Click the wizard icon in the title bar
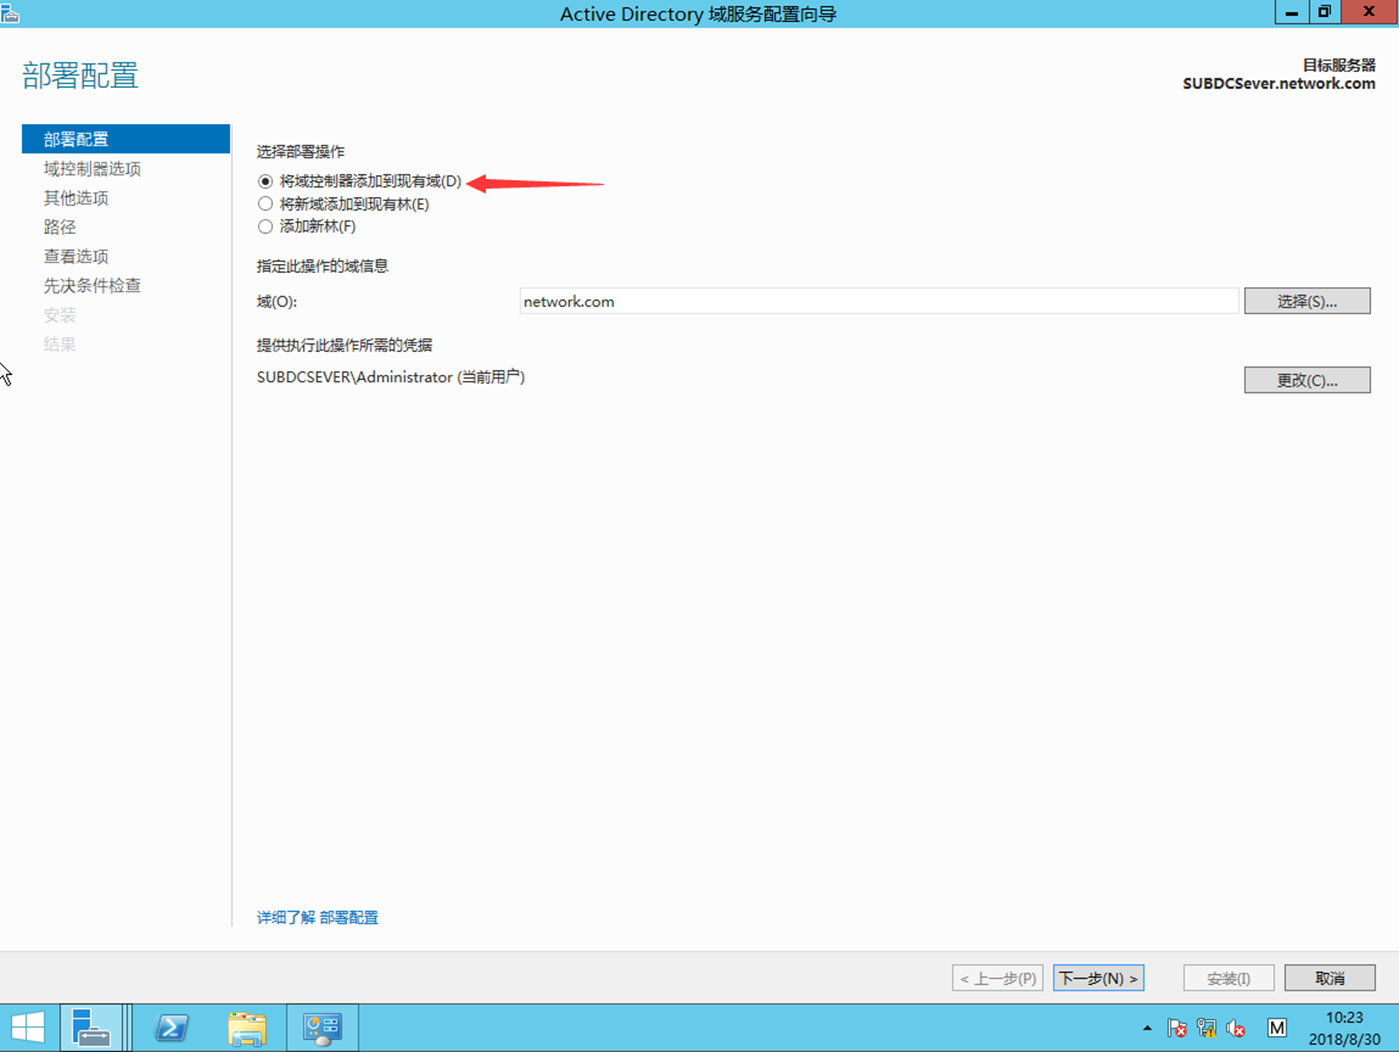 10,13
